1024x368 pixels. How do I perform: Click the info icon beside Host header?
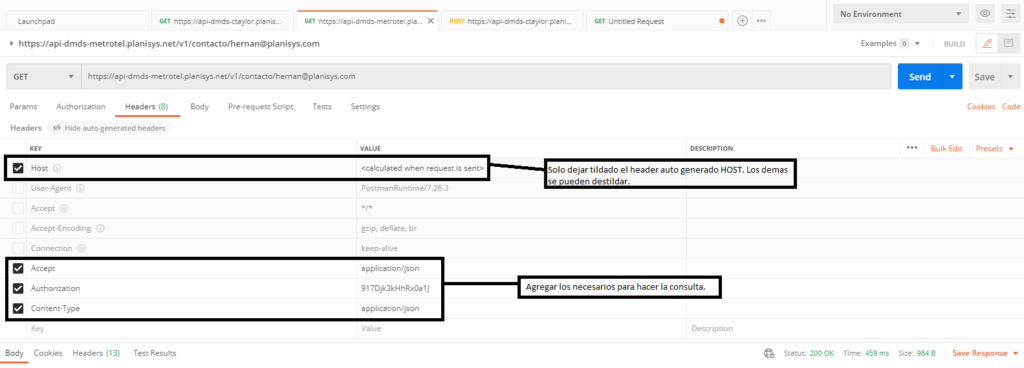click(57, 168)
